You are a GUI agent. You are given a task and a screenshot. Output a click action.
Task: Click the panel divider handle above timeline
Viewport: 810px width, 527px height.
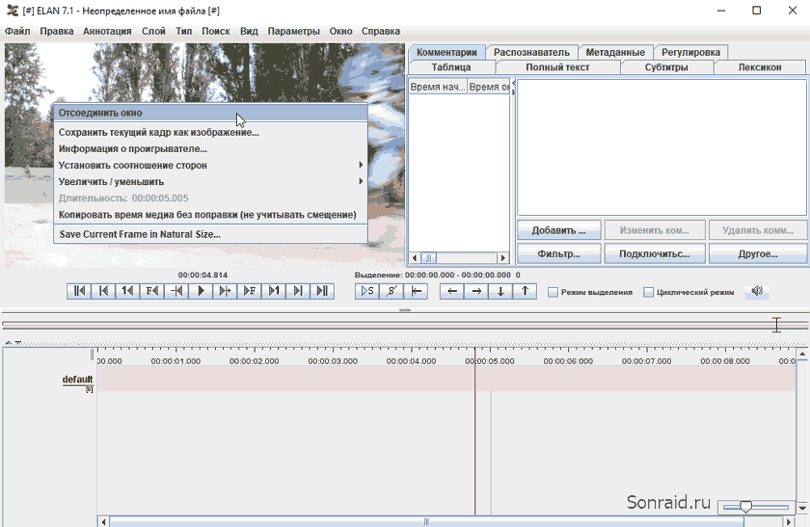(405, 310)
